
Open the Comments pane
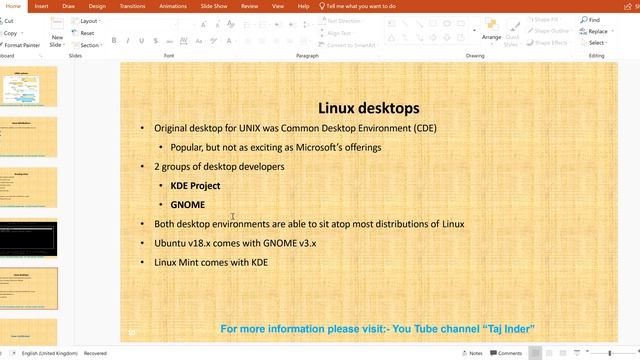[506, 353]
